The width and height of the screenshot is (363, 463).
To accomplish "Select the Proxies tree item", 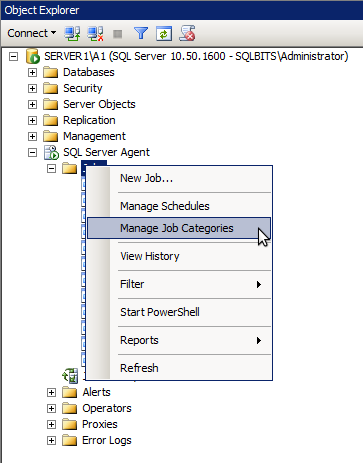I will 100,424.
